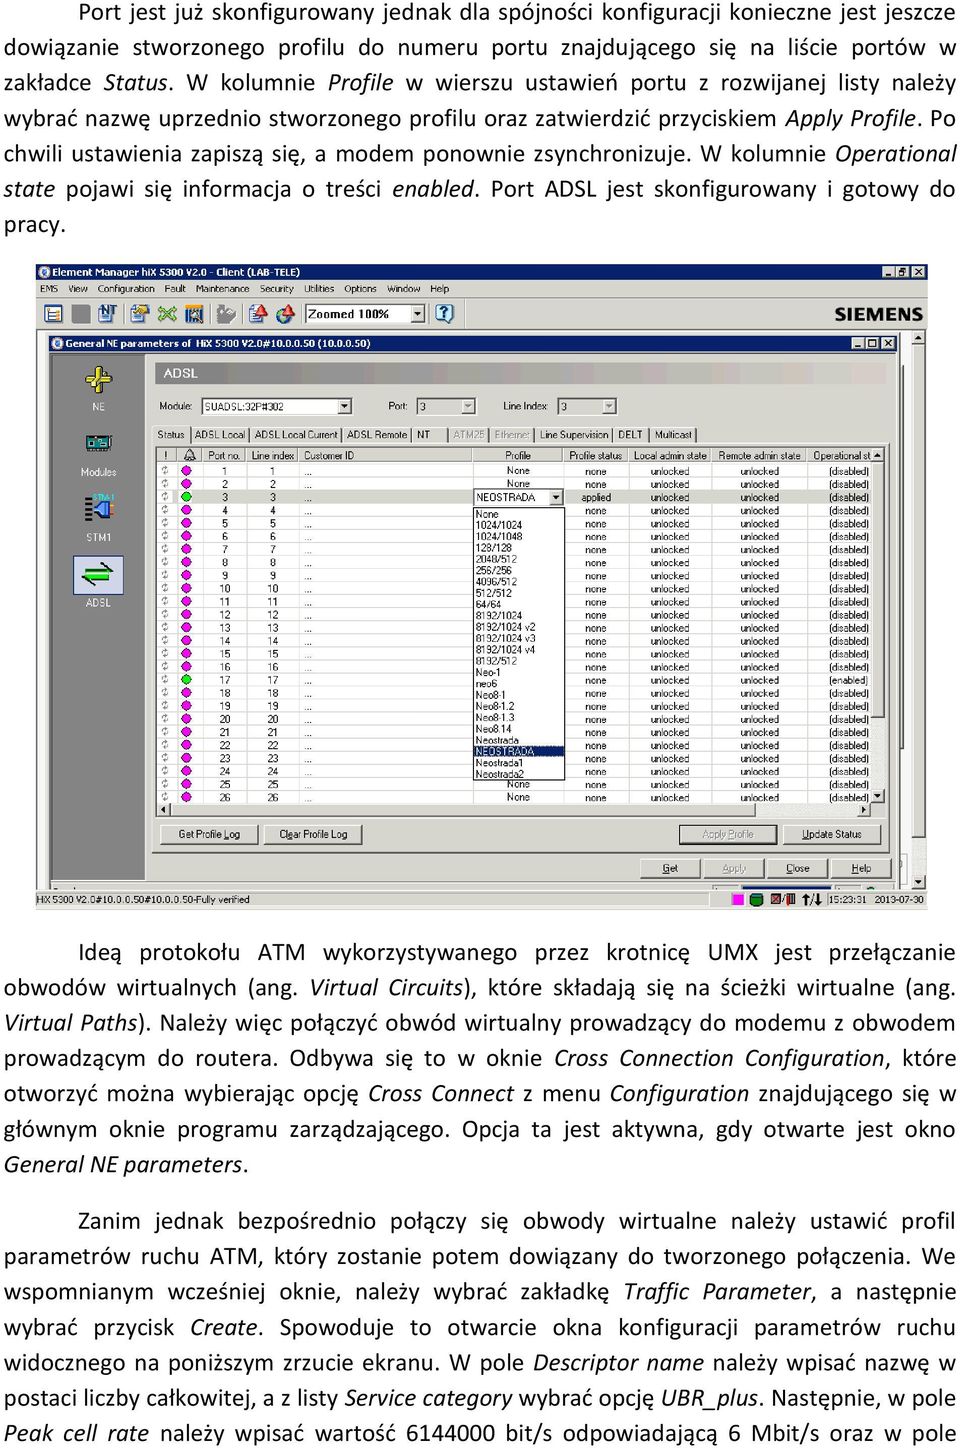Click the greyed-out hand toolbar icon
The width and height of the screenshot is (960, 1448).
click(x=226, y=314)
